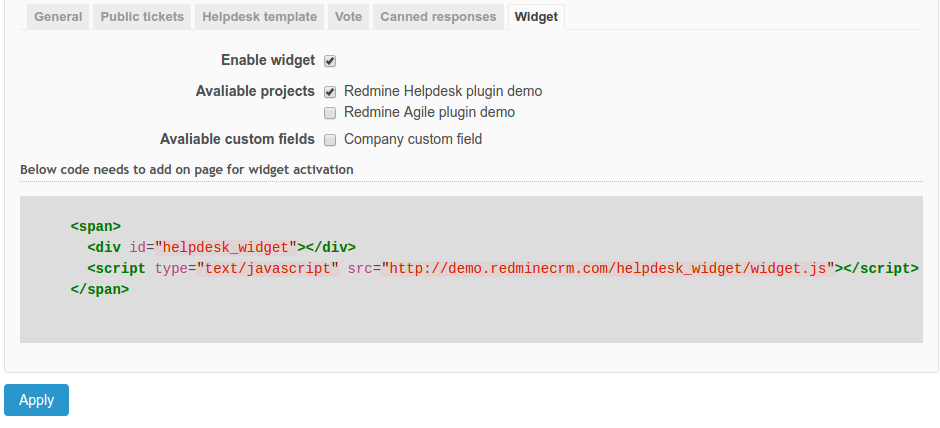940x428 pixels.
Task: Click the widget activation instruction heading
Action: point(186,170)
